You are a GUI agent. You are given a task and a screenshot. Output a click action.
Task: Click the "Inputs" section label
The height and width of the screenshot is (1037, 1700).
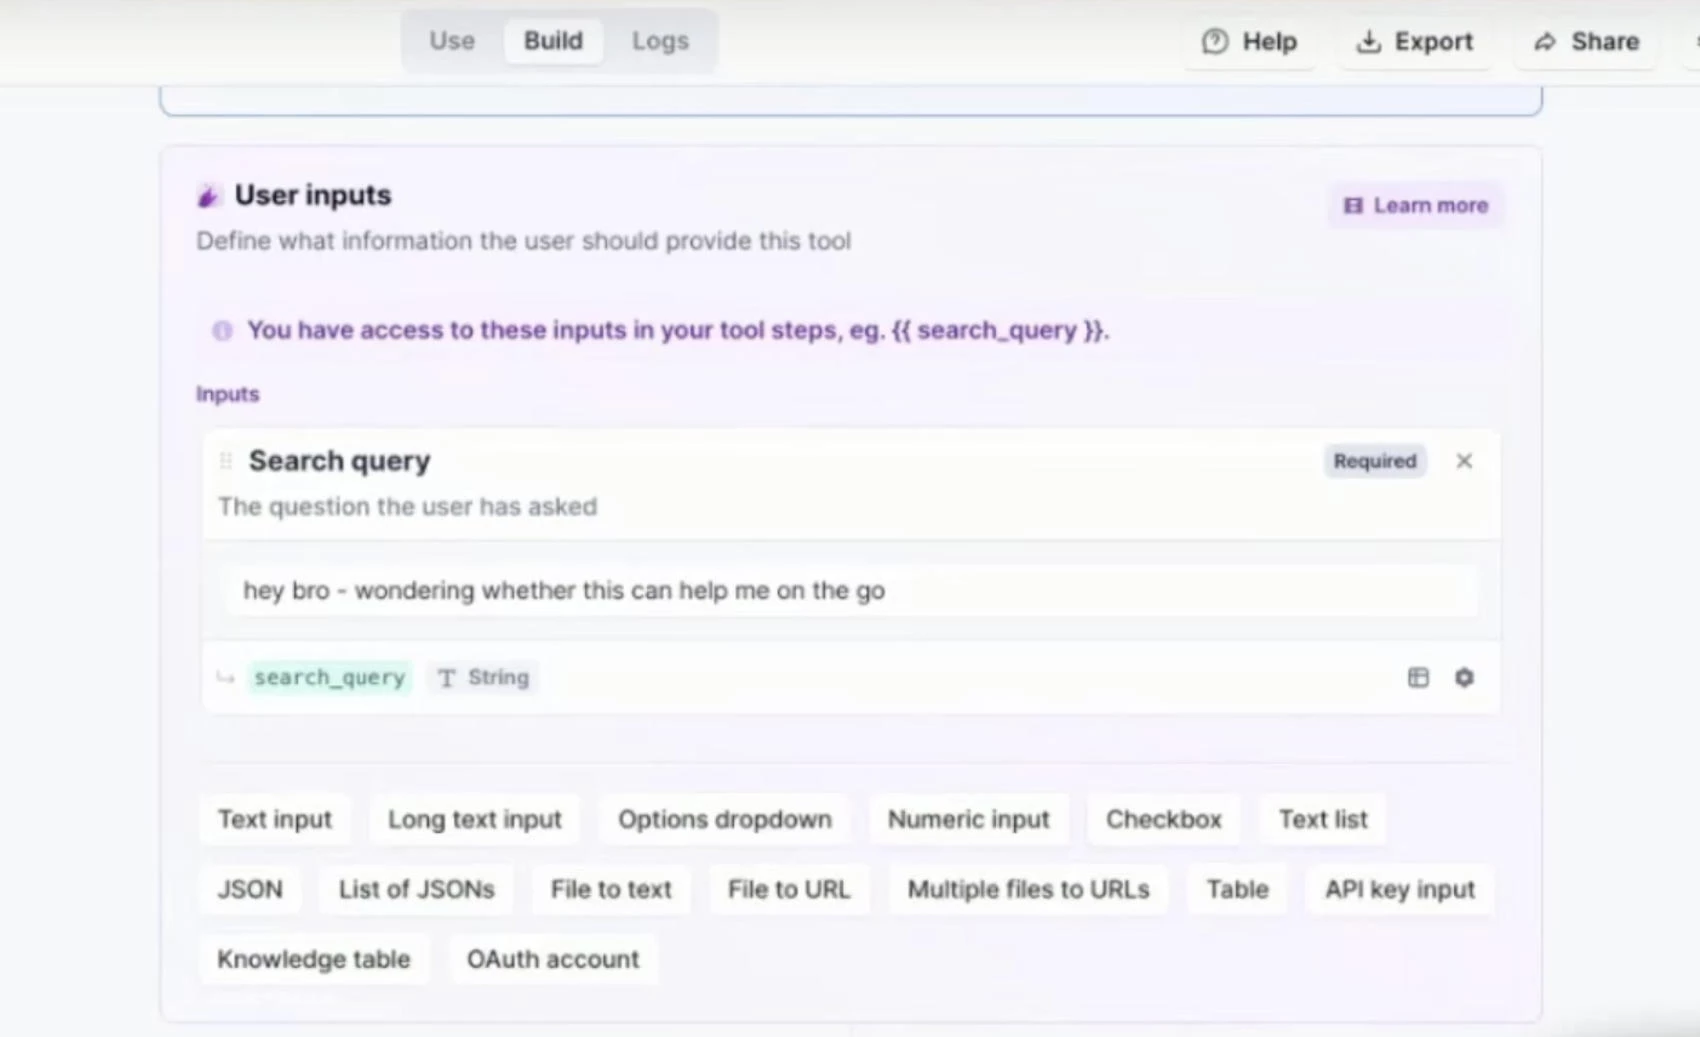tap(228, 394)
